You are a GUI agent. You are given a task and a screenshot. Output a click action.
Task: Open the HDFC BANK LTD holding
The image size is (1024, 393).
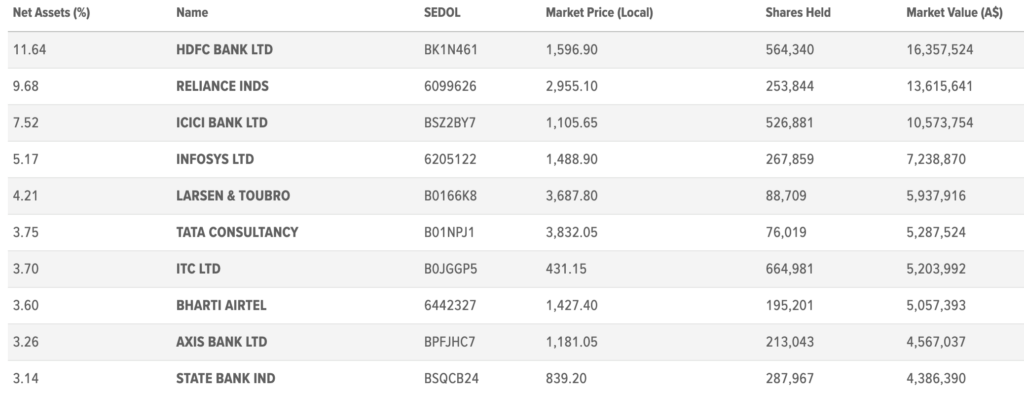(225, 50)
